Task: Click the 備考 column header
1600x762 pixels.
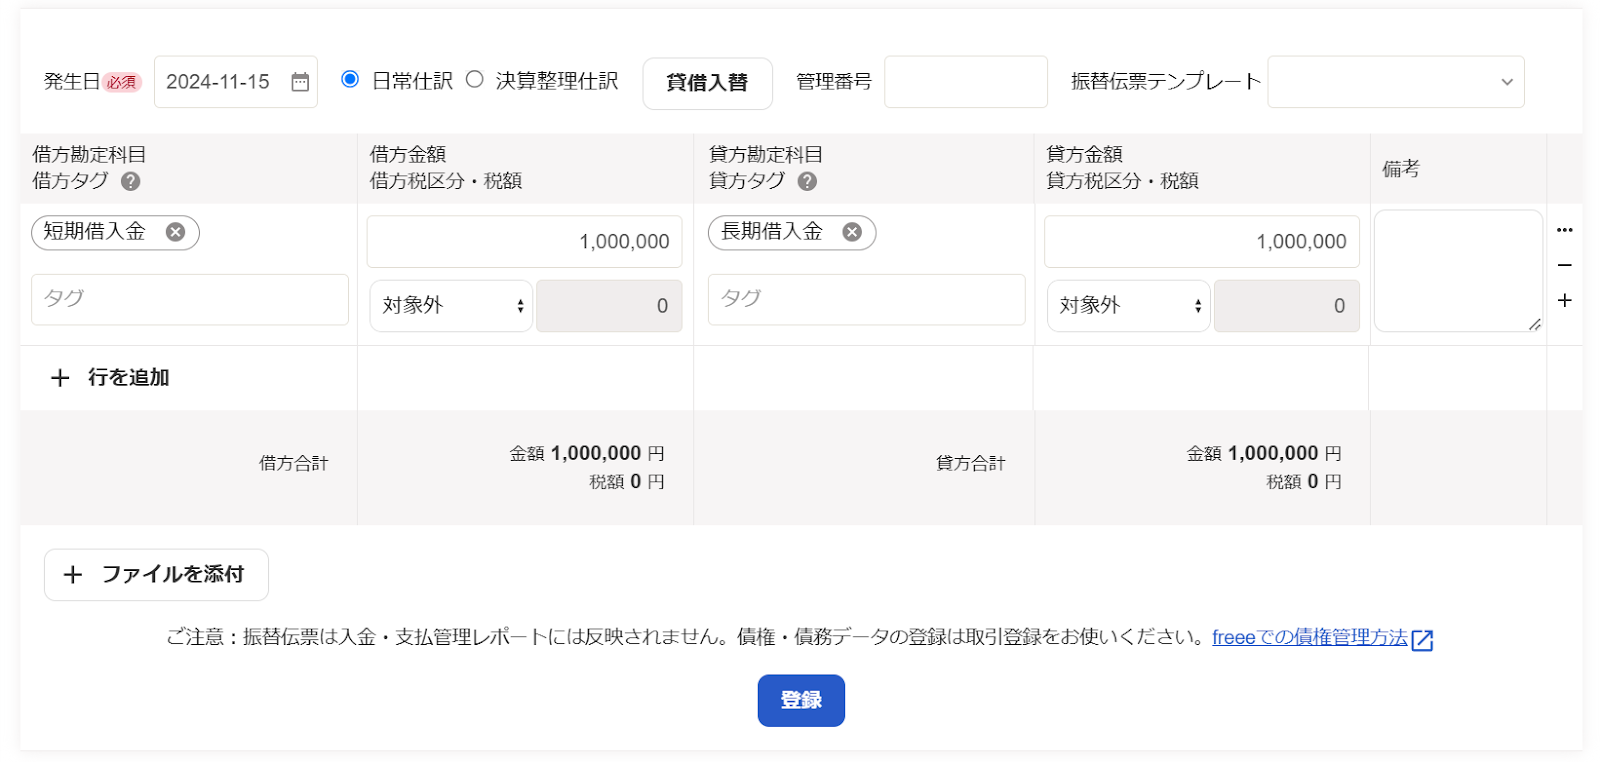Action: click(1400, 169)
